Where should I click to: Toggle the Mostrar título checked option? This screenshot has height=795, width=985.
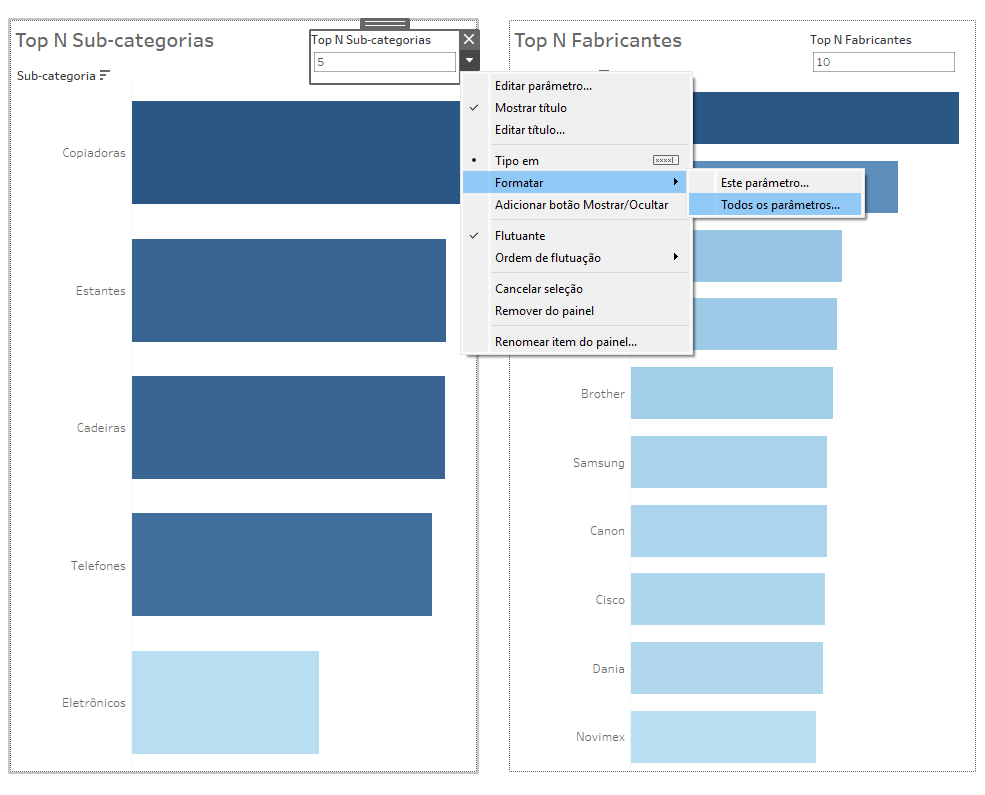(x=530, y=108)
